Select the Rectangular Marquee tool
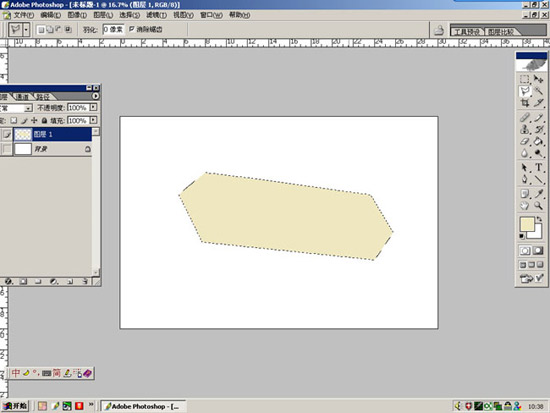This screenshot has height=413, width=550. [525, 79]
